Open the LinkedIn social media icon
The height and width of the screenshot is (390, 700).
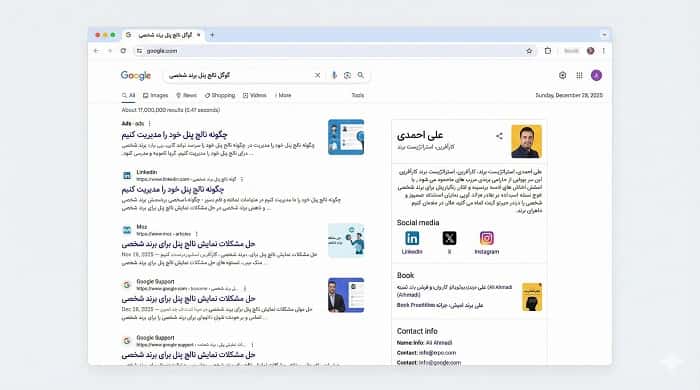tap(412, 238)
